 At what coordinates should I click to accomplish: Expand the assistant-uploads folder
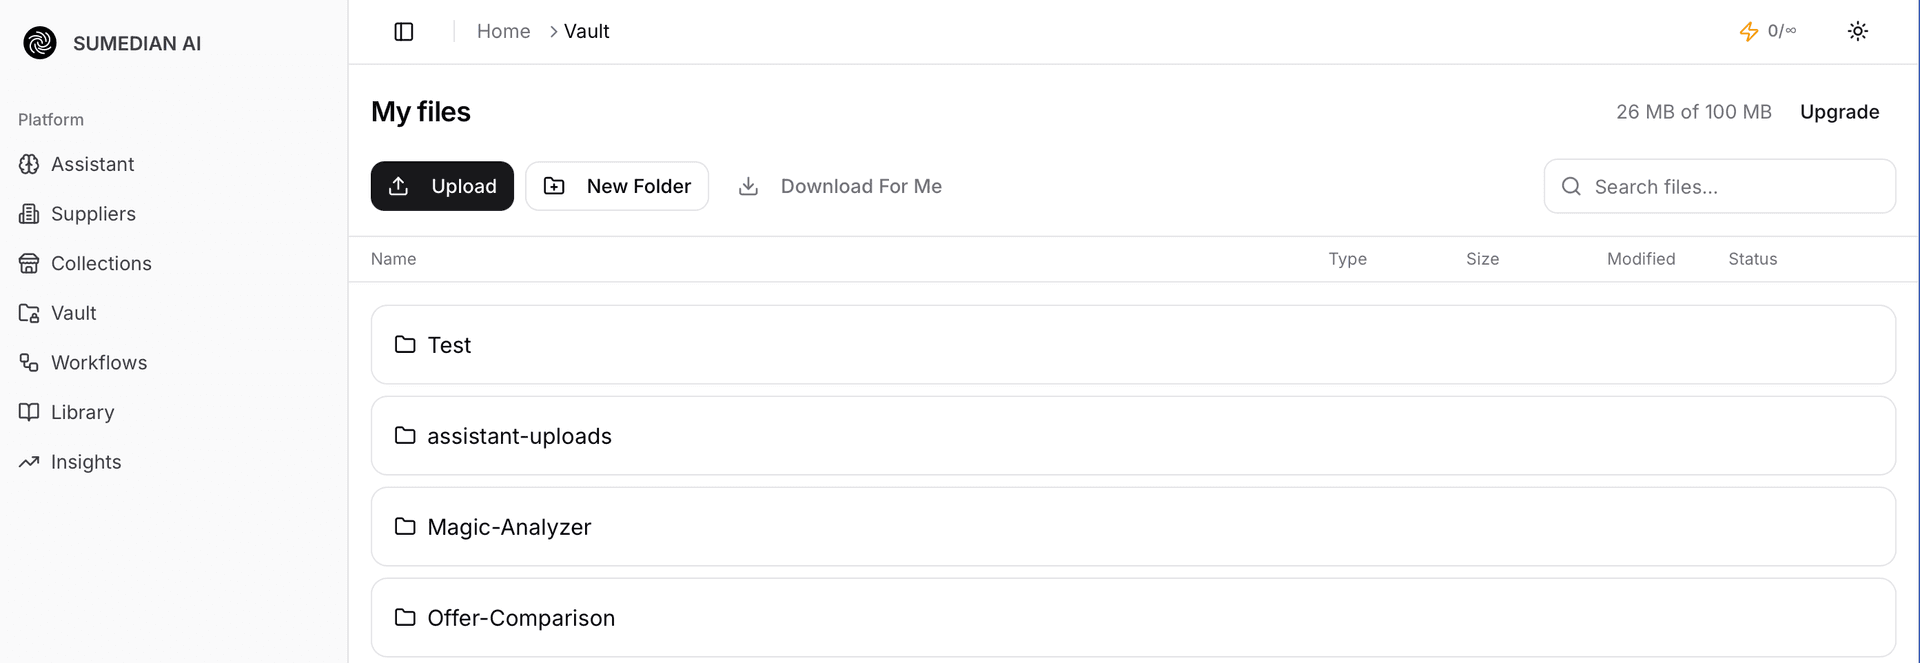(519, 436)
